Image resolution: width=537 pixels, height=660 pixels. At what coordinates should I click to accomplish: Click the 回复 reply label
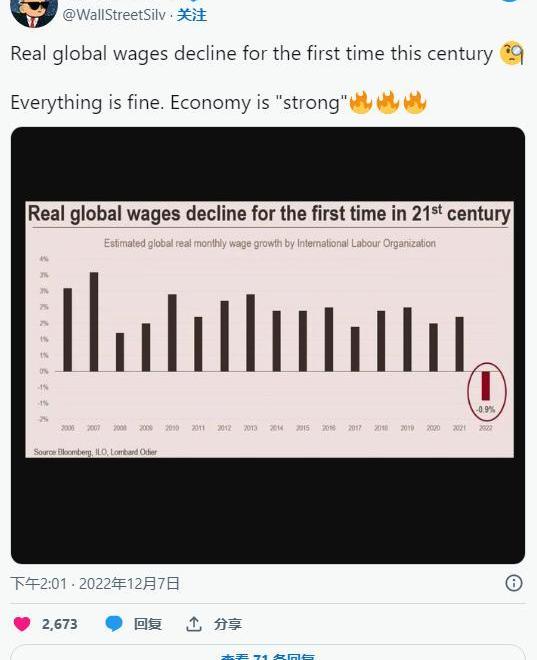point(148,624)
